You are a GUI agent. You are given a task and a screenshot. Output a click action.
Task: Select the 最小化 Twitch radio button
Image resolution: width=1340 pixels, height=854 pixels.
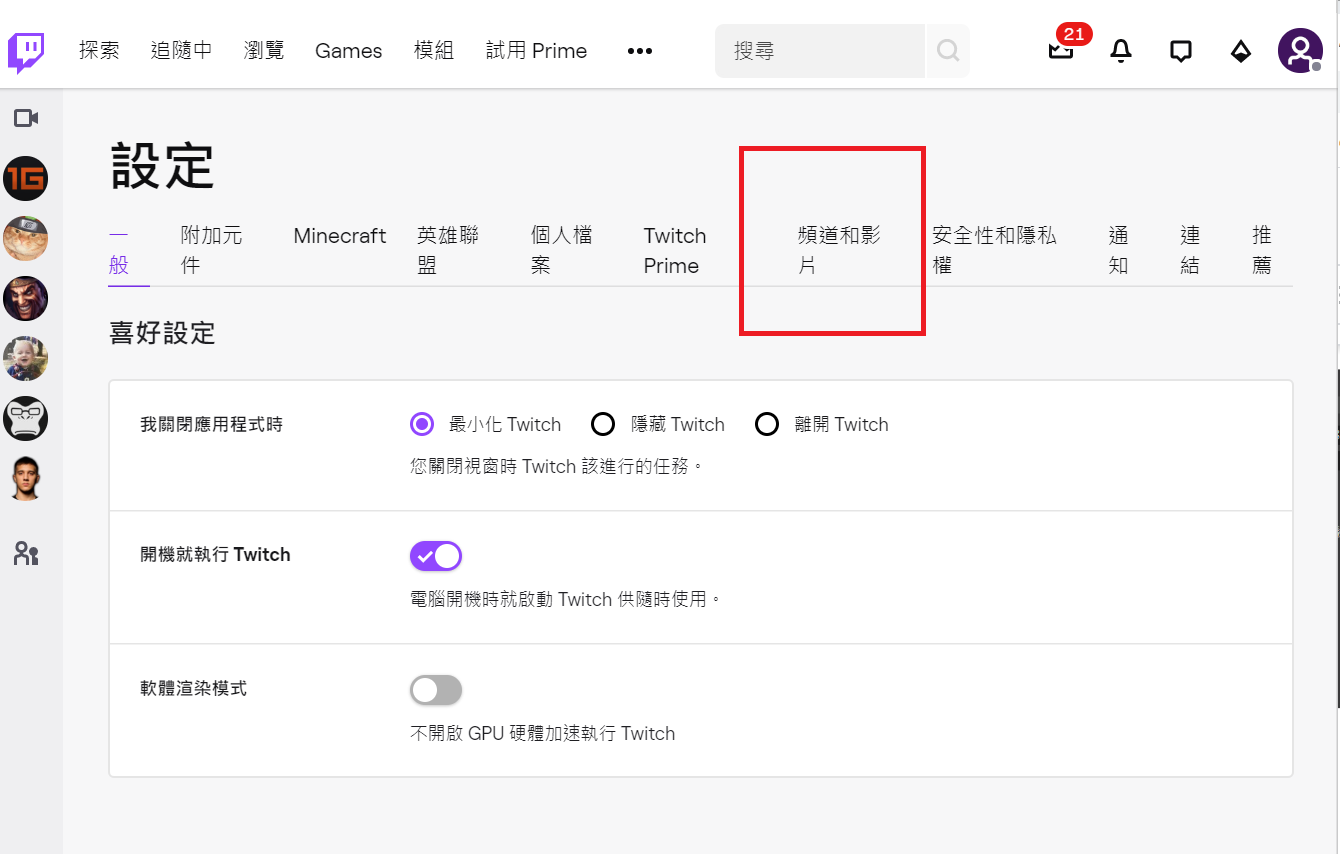tap(422, 424)
